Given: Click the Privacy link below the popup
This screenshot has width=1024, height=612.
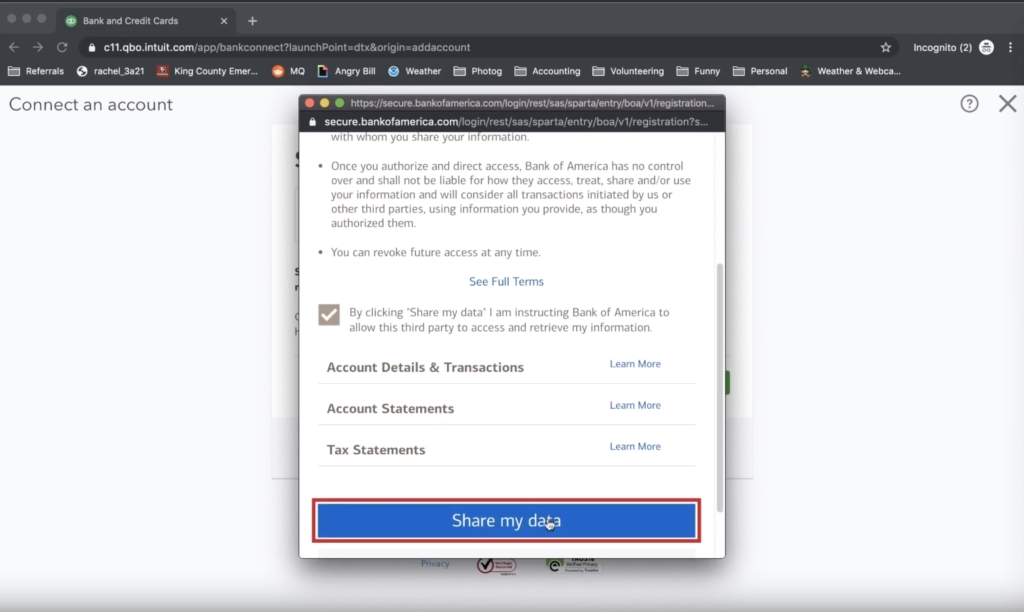Looking at the screenshot, I should (435, 564).
